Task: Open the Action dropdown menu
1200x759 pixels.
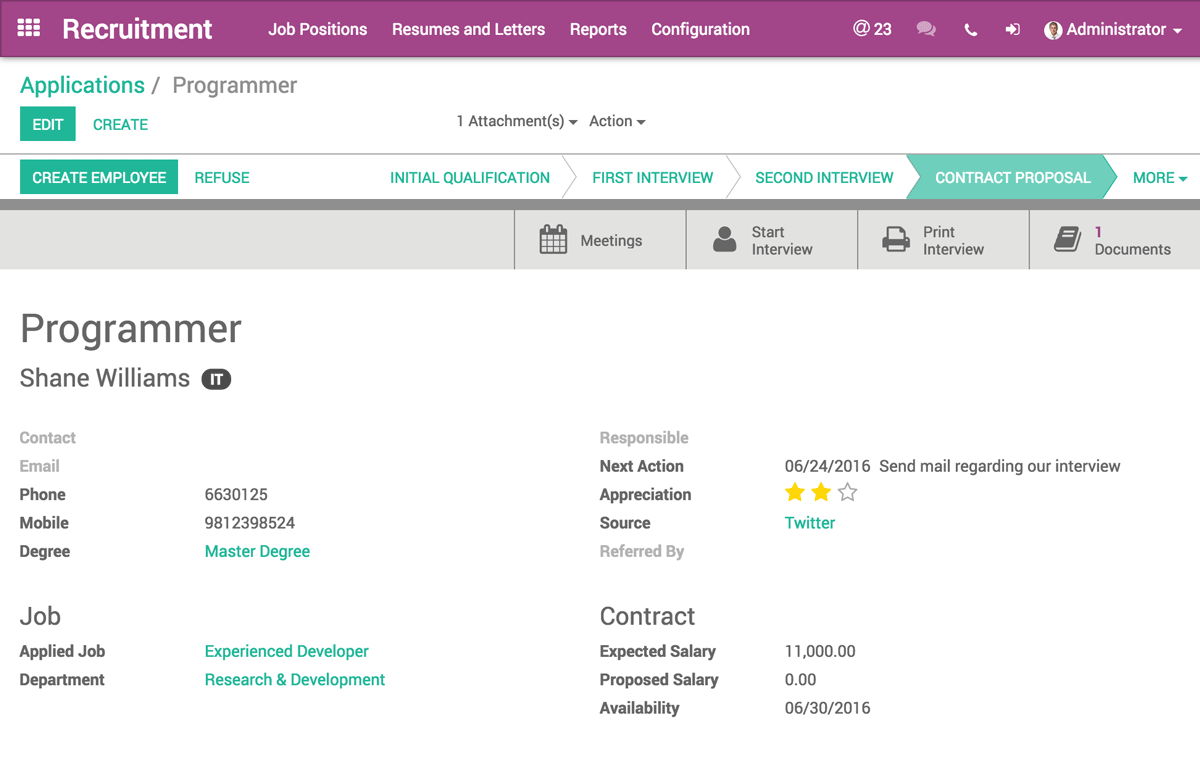Action: coord(617,121)
